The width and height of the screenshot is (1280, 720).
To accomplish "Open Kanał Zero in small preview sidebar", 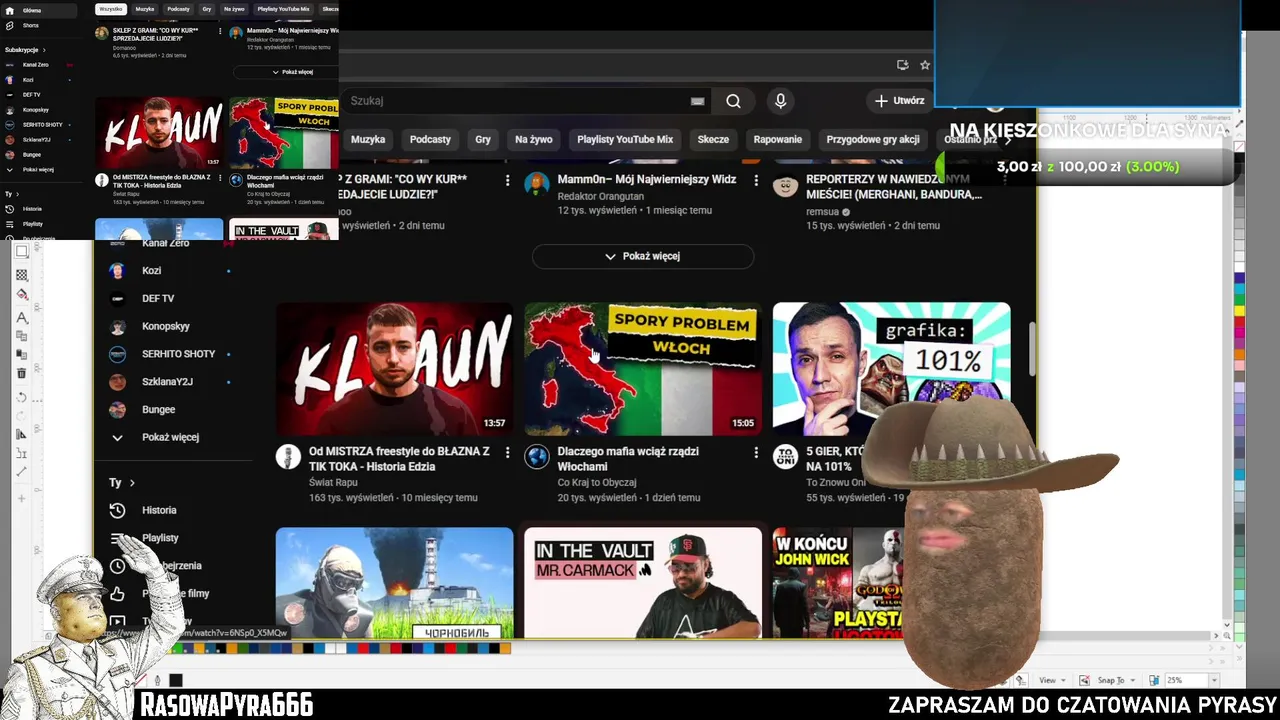I will click(x=36, y=65).
